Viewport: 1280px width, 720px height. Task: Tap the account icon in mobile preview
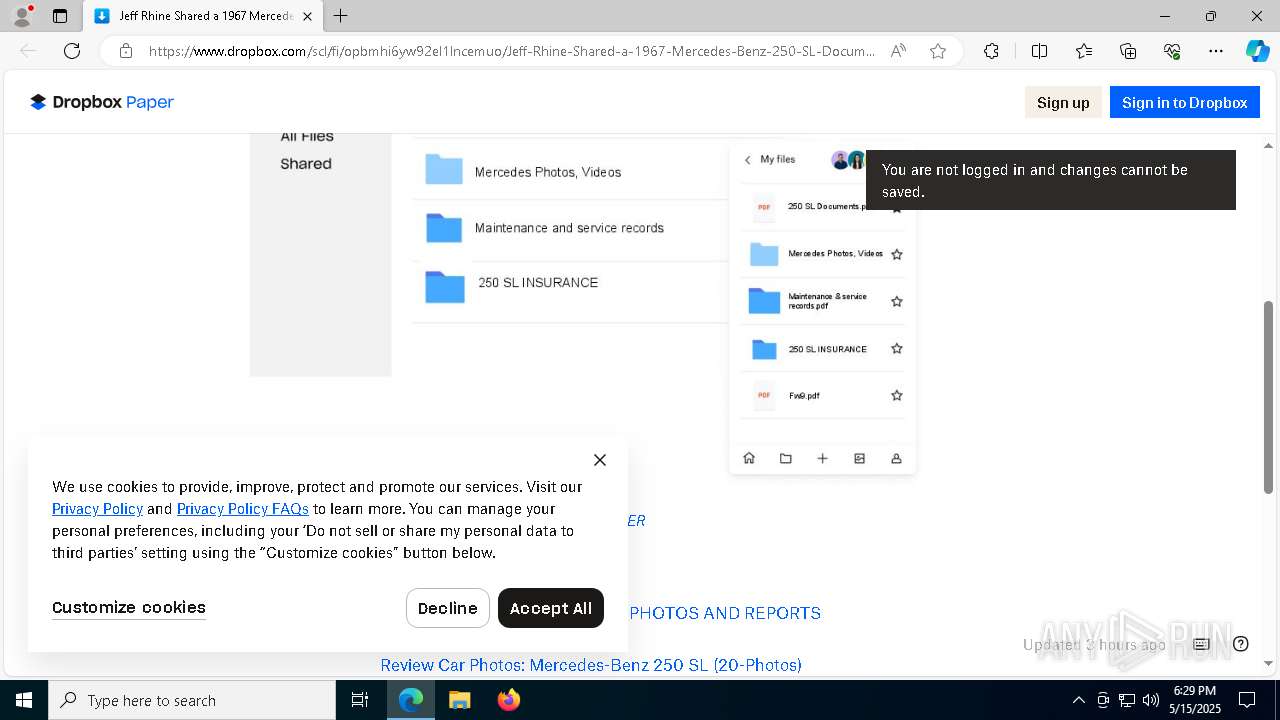896,458
